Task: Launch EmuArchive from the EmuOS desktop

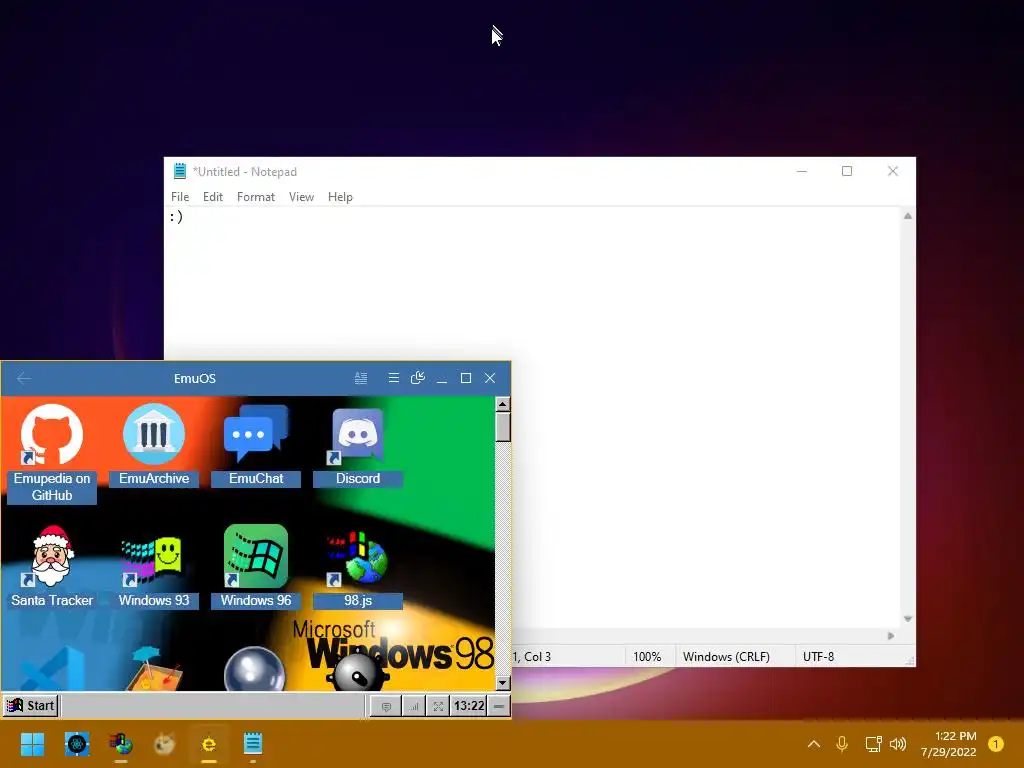Action: point(153,445)
